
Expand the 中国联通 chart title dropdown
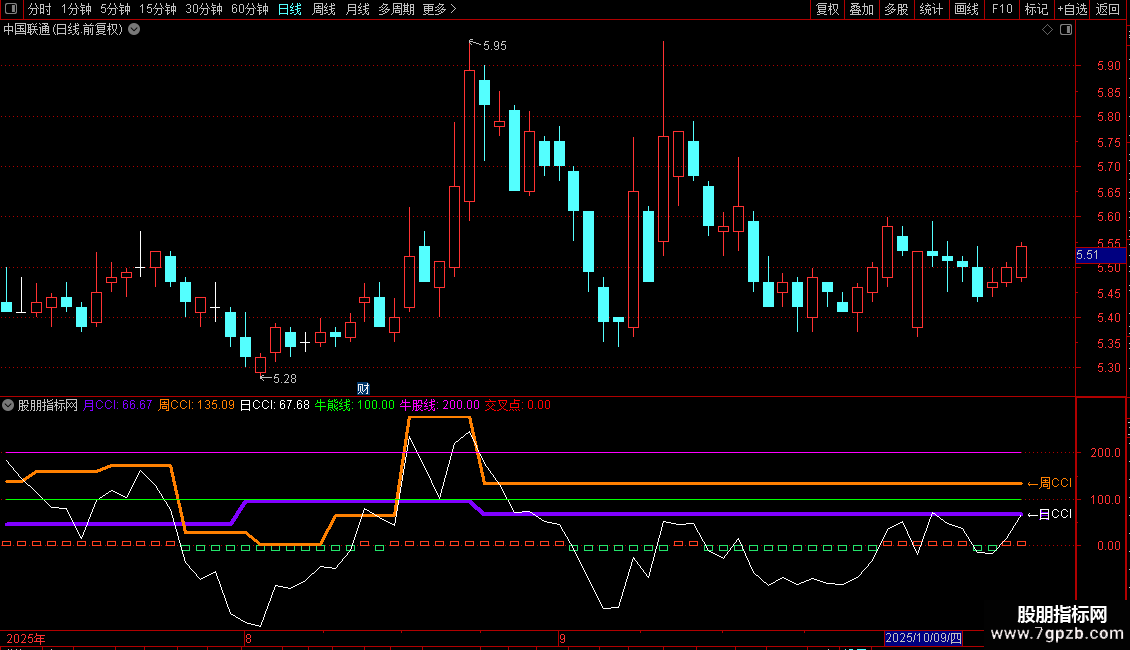(x=134, y=29)
